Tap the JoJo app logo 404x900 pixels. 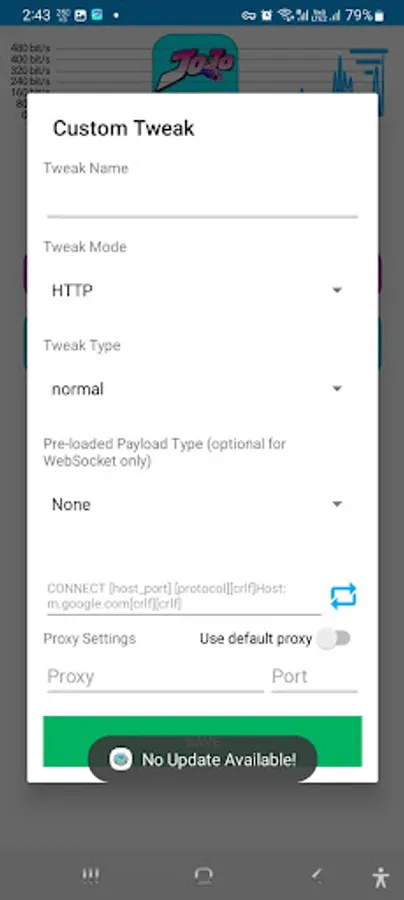point(195,63)
